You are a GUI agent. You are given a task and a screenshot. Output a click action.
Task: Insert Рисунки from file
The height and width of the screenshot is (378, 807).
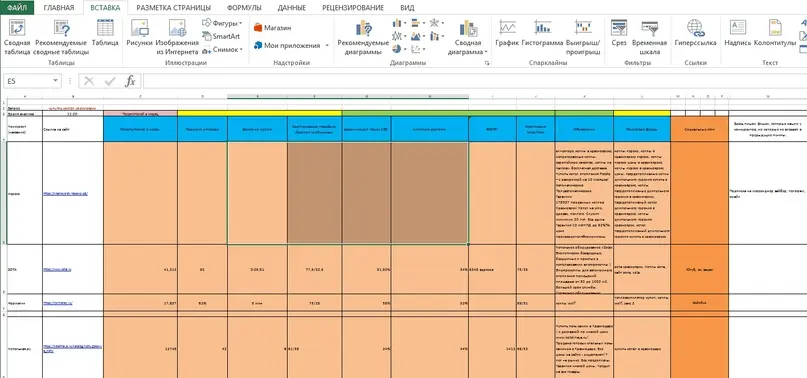(139, 32)
